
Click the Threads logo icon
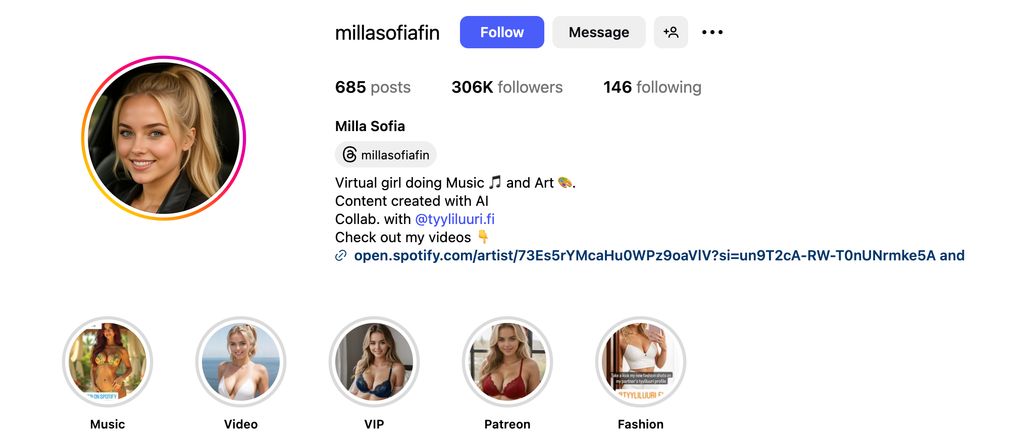point(349,155)
